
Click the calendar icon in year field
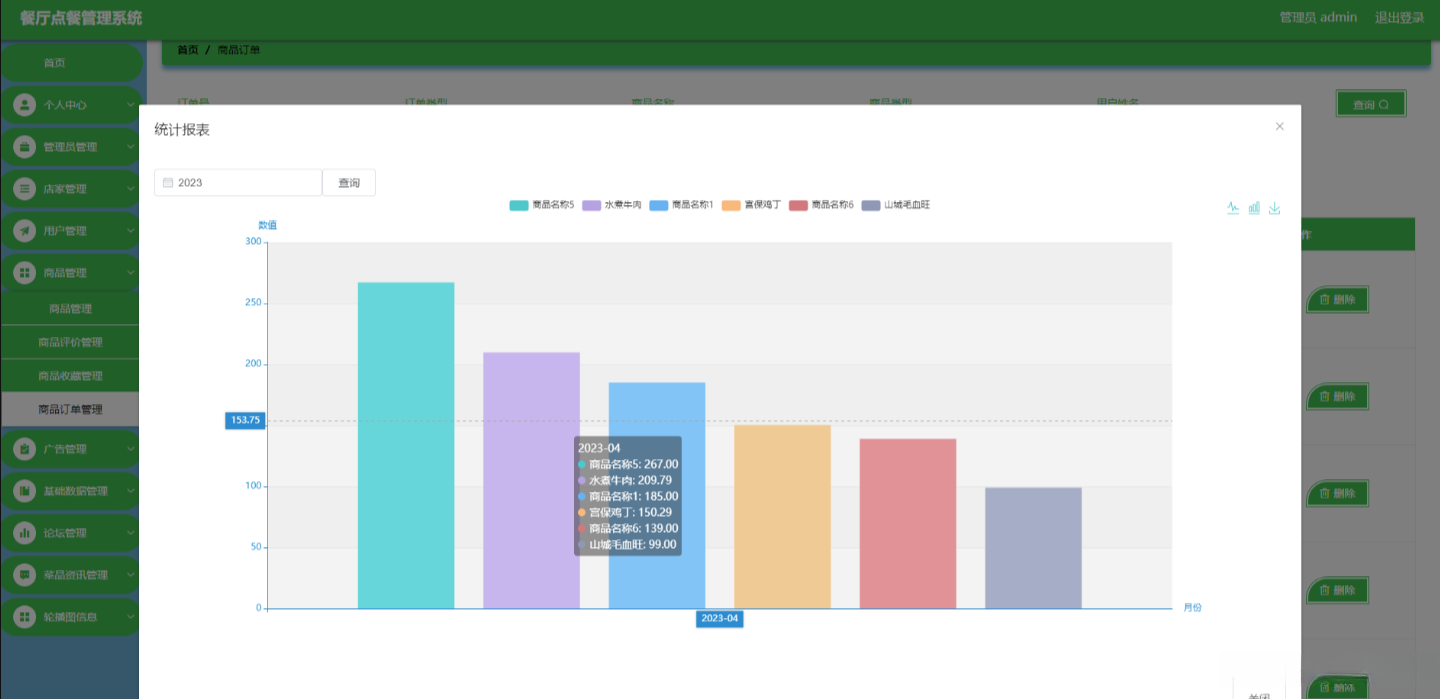pyautogui.click(x=168, y=183)
